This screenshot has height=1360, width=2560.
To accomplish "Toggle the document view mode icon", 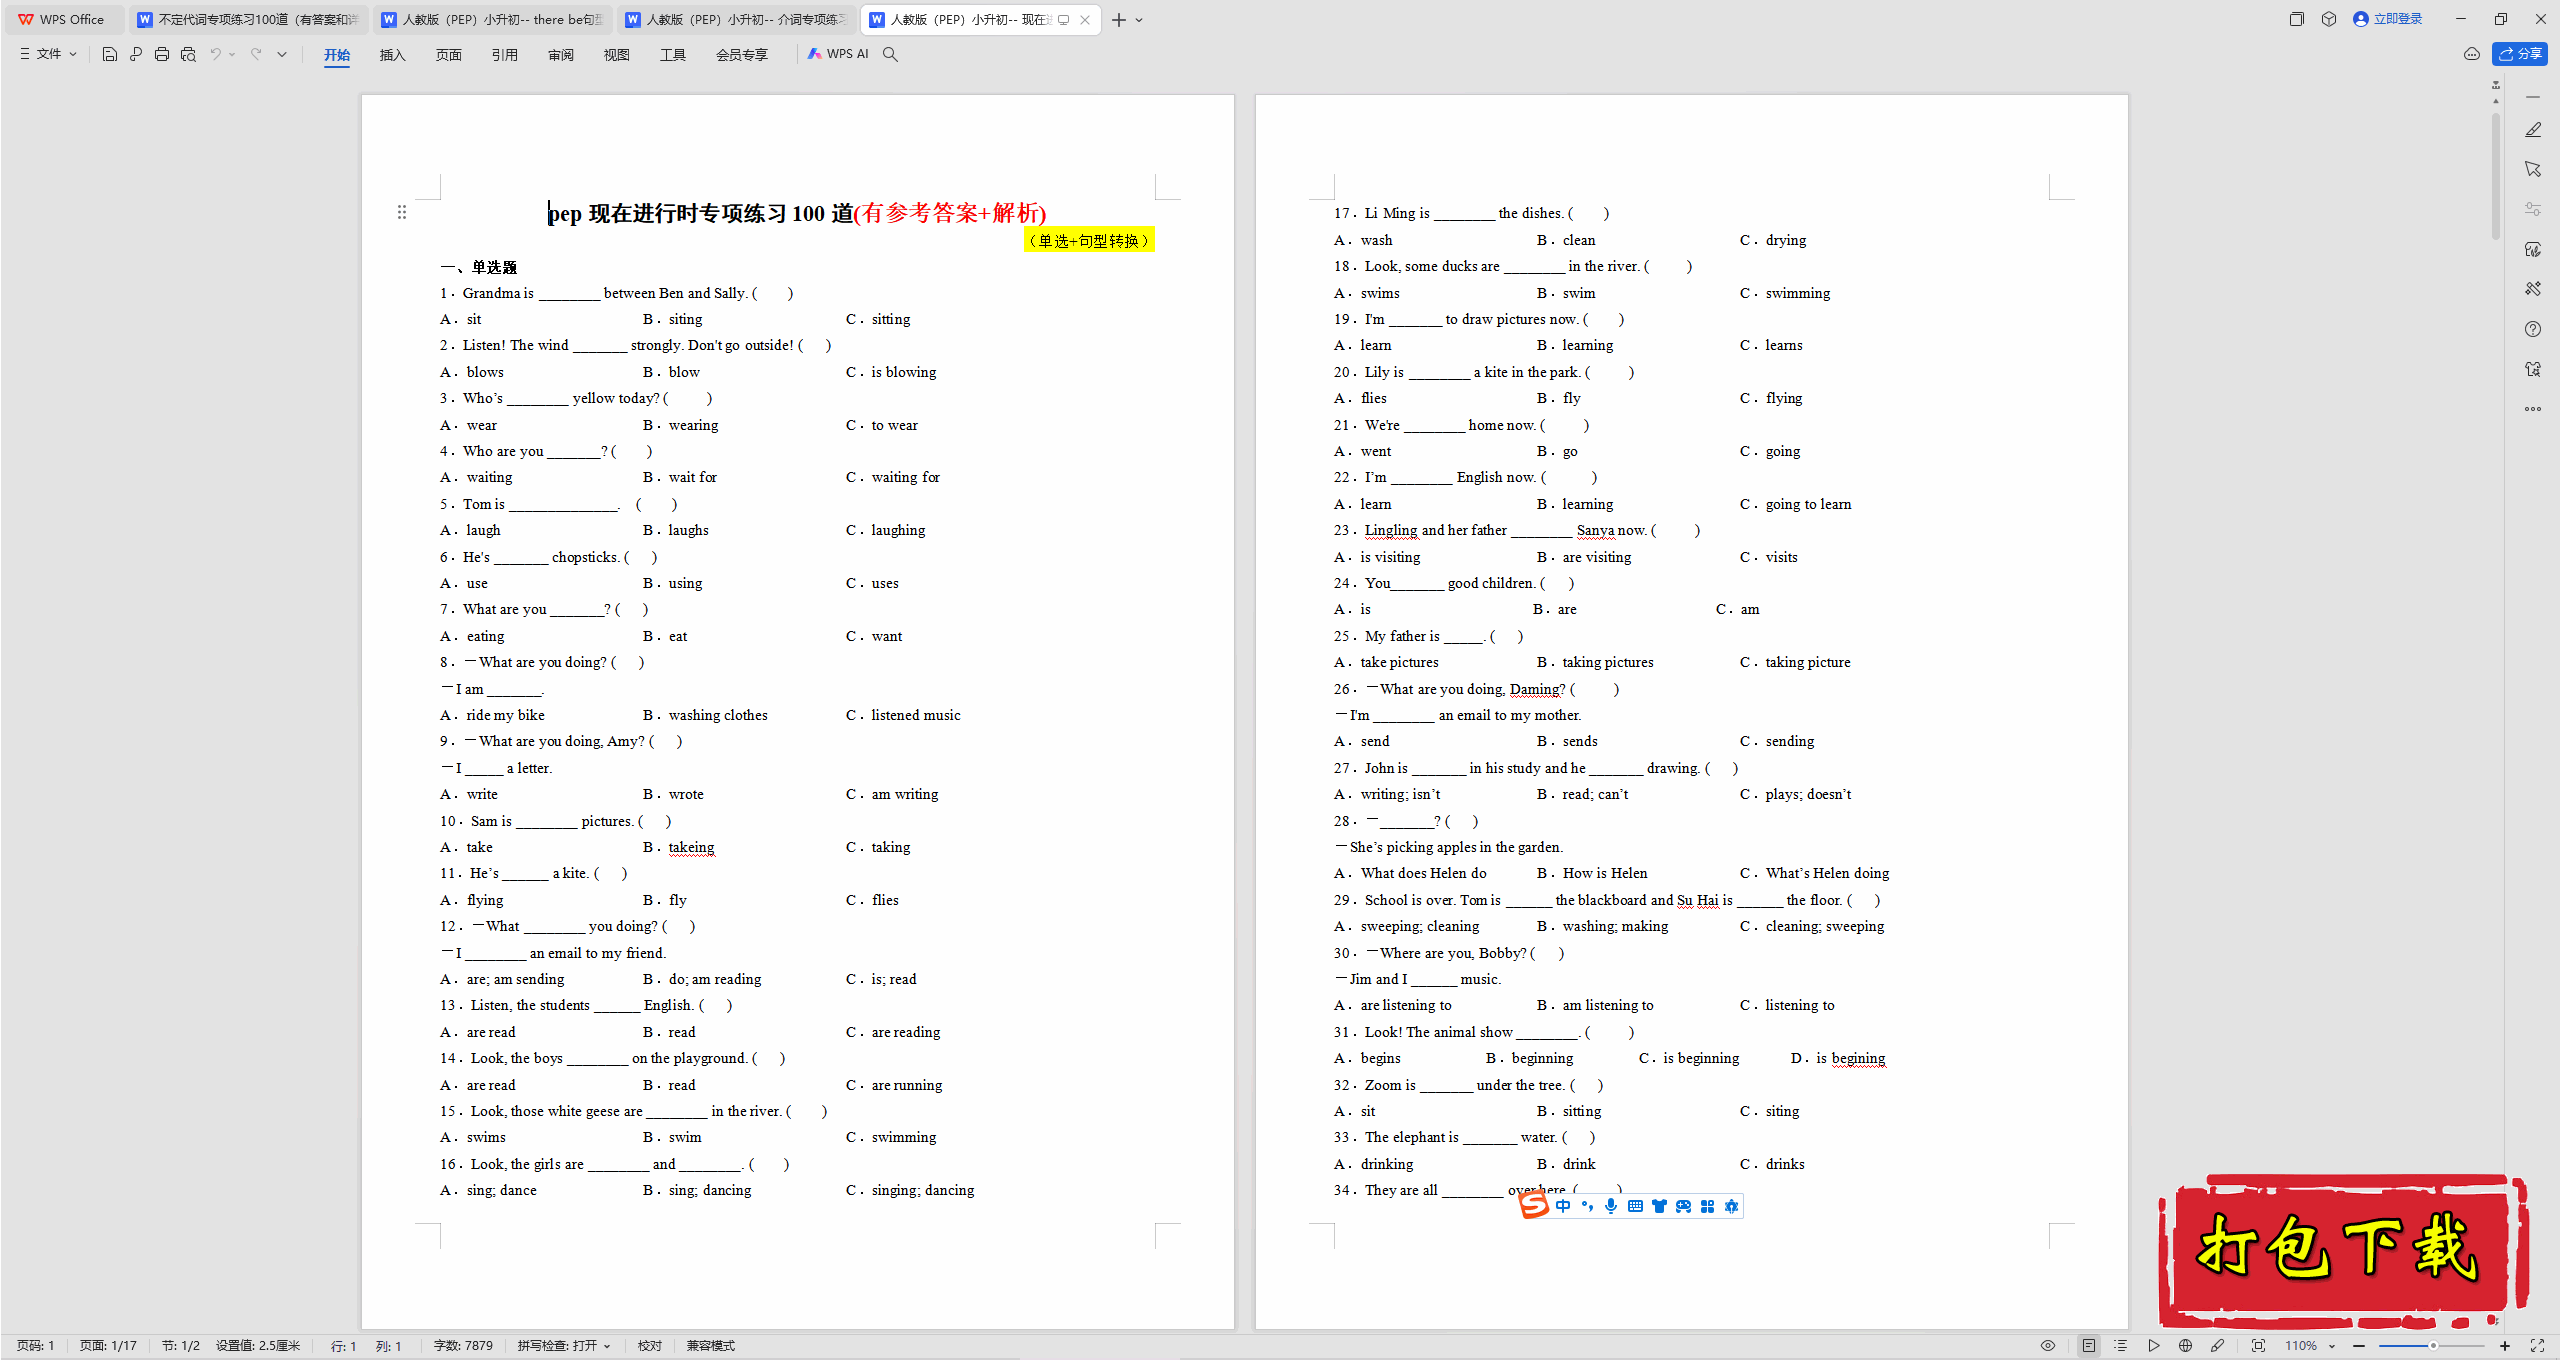I will tap(2086, 1345).
